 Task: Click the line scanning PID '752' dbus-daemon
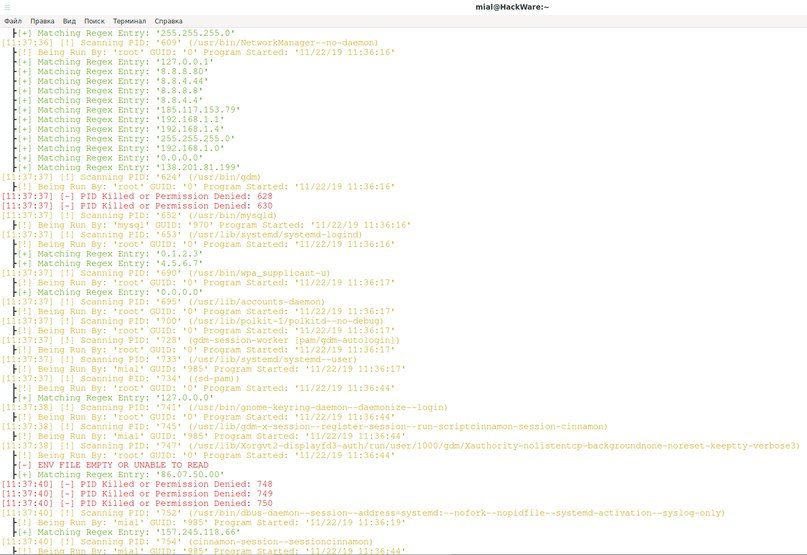coord(363,513)
